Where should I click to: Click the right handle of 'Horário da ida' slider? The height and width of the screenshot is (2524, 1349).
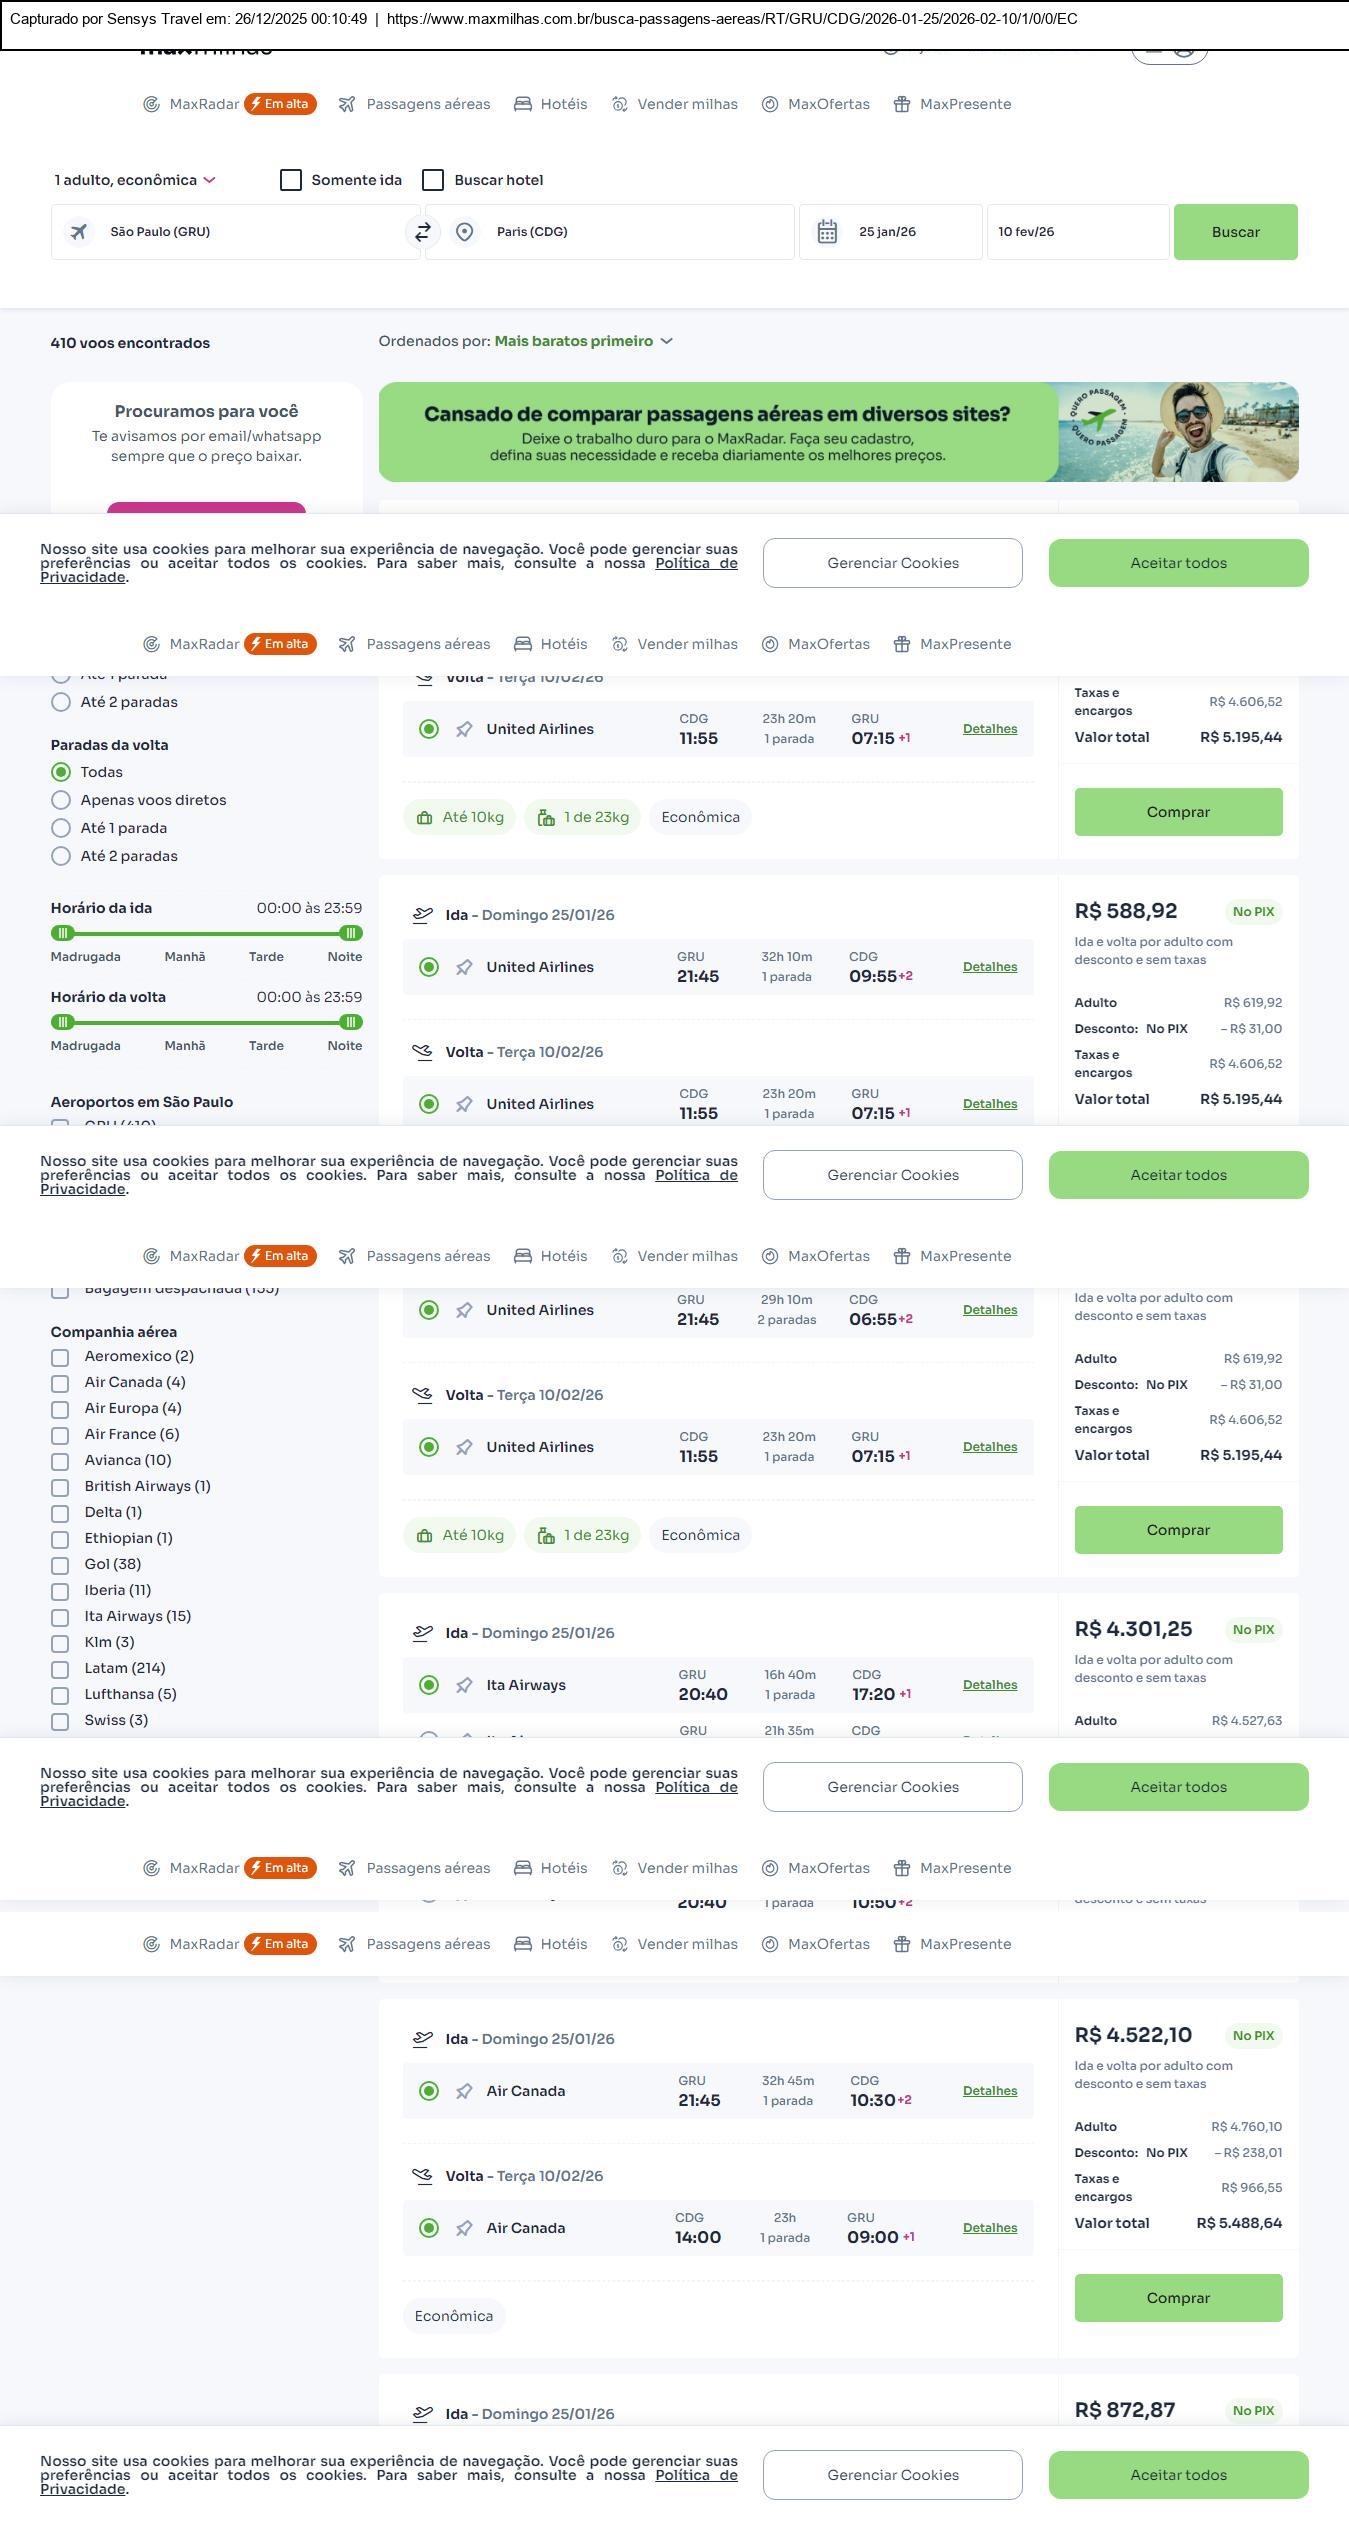pyautogui.click(x=350, y=933)
